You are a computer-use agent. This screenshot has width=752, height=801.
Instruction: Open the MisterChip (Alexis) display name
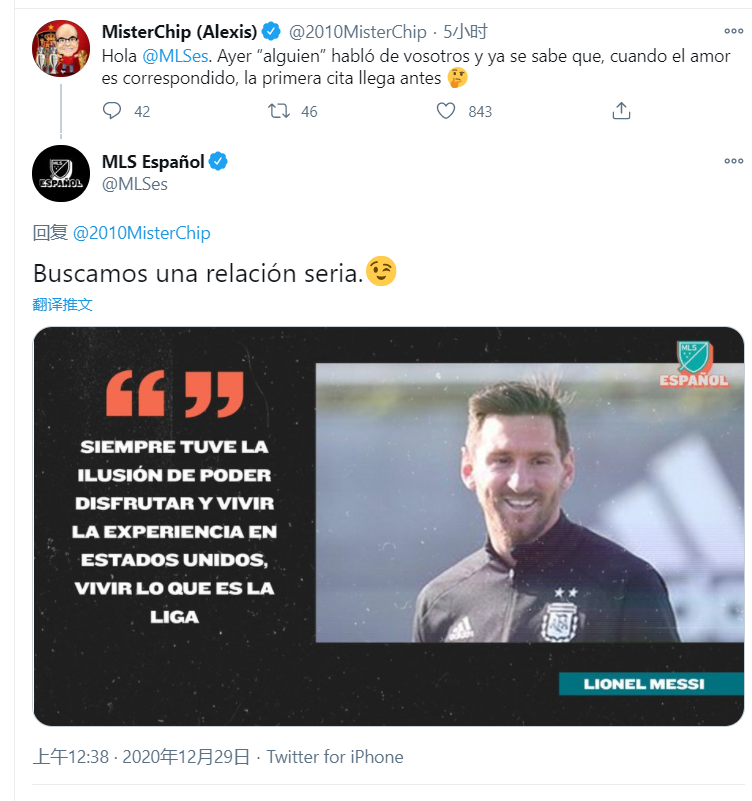(x=179, y=32)
